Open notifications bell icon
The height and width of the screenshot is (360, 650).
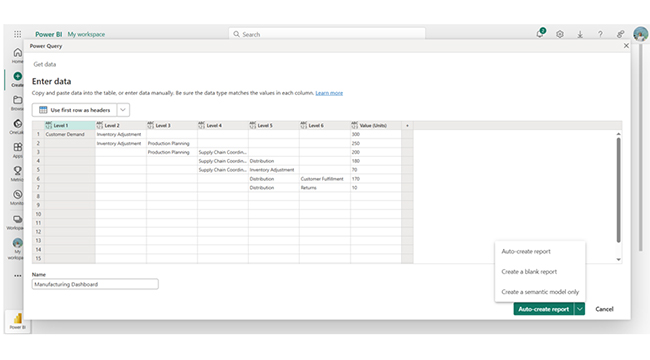(540, 34)
